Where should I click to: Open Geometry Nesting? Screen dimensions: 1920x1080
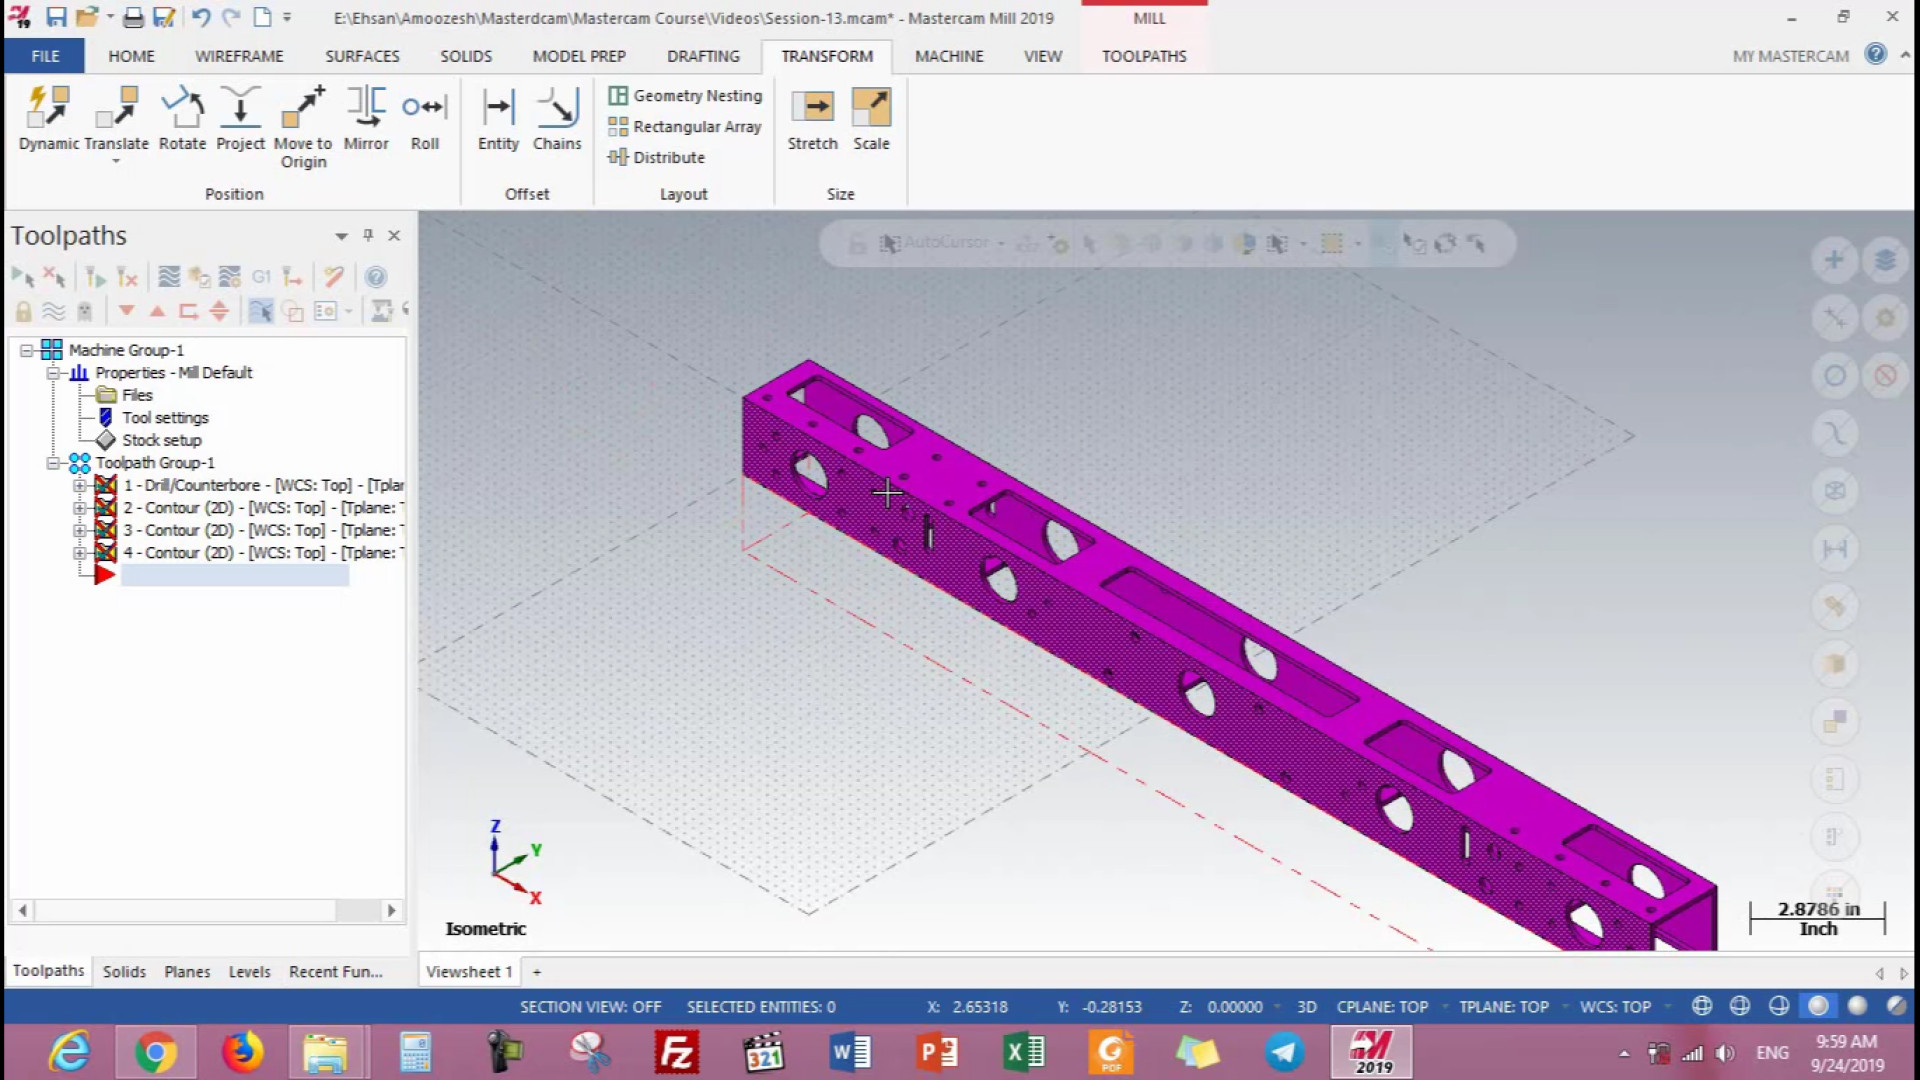pos(685,95)
